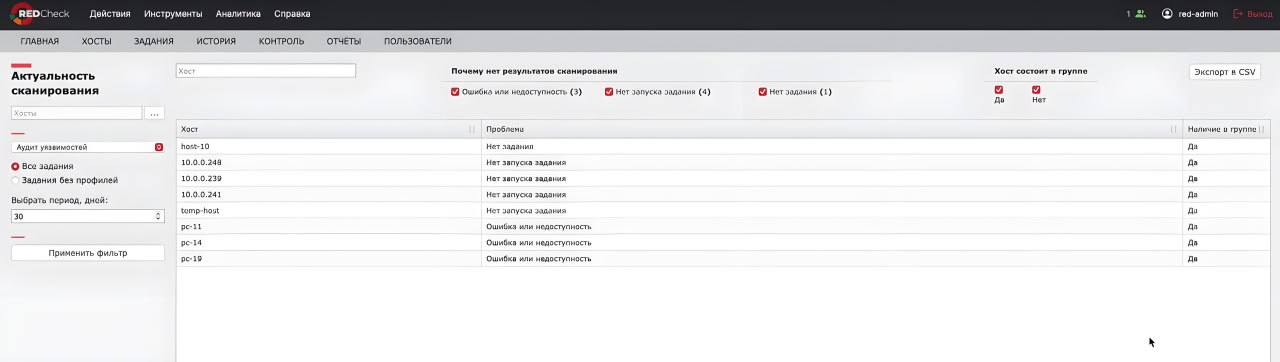Image resolution: width=1280 pixels, height=362 pixels.
Task: Click the Хост search field above the table
Action: [265, 71]
